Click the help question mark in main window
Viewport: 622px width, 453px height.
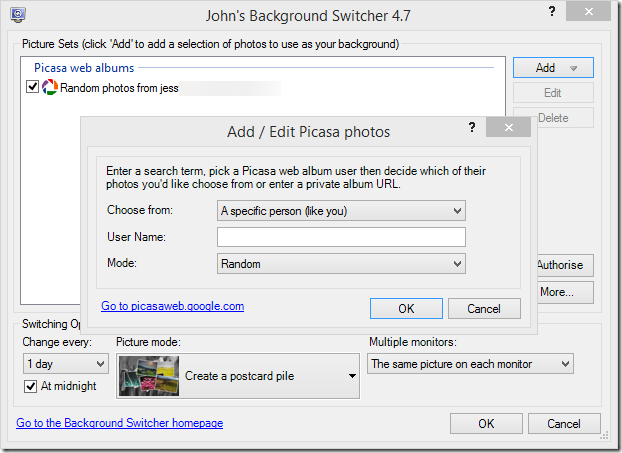pyautogui.click(x=552, y=11)
